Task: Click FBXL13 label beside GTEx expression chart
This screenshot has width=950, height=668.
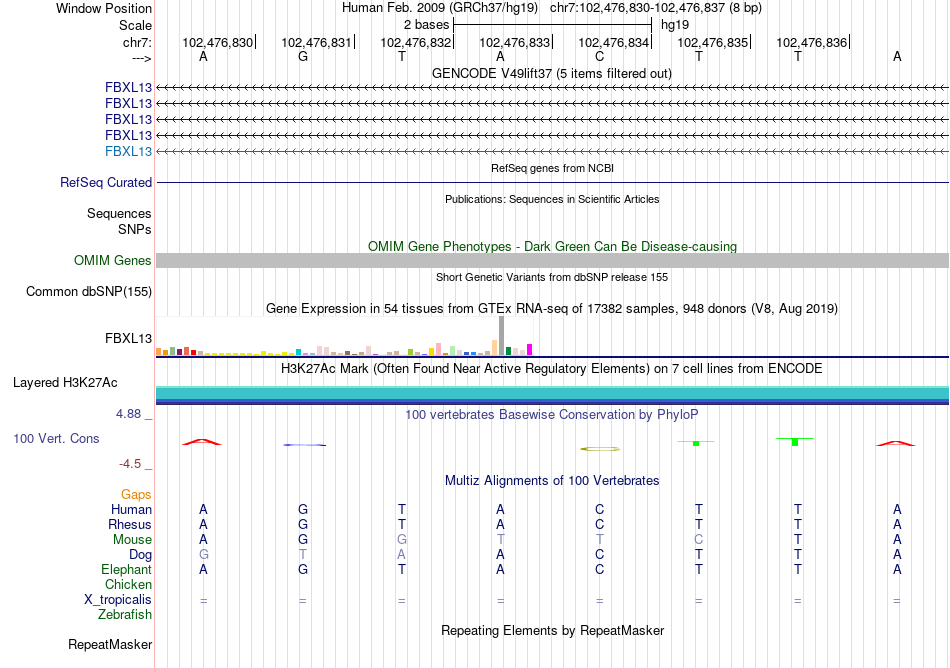Action: (128, 339)
